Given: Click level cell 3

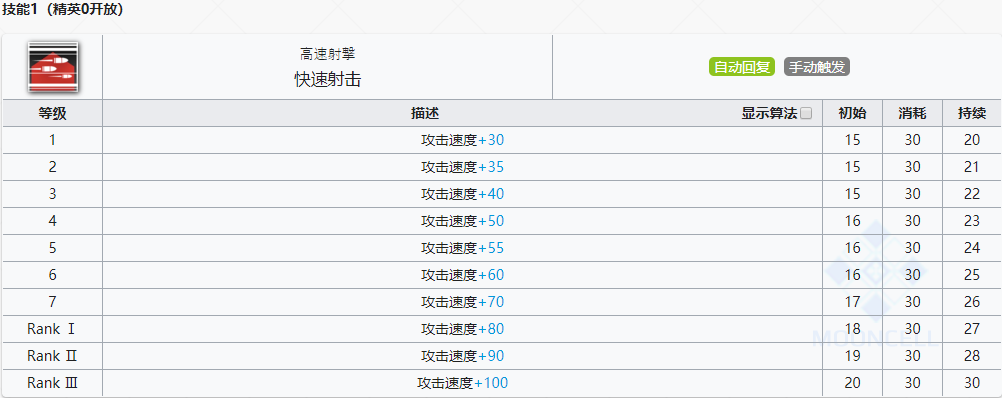Looking at the screenshot, I should pos(52,194).
